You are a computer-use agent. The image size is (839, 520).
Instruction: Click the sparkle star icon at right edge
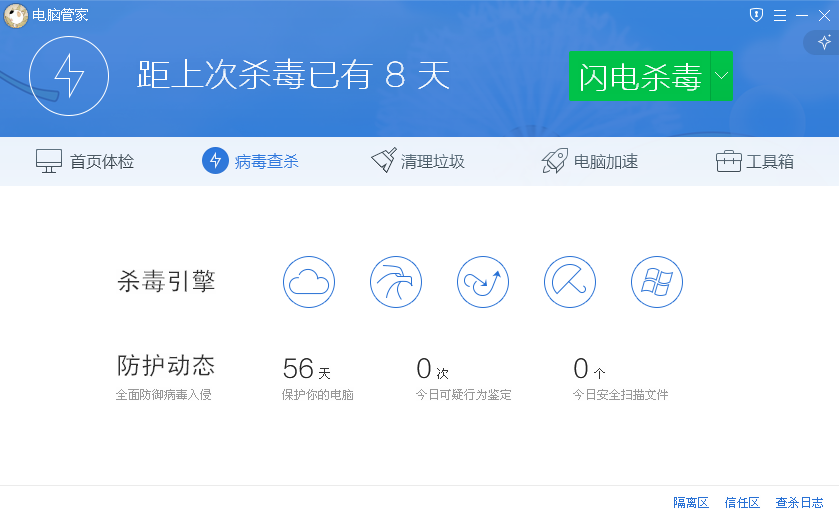pos(824,42)
